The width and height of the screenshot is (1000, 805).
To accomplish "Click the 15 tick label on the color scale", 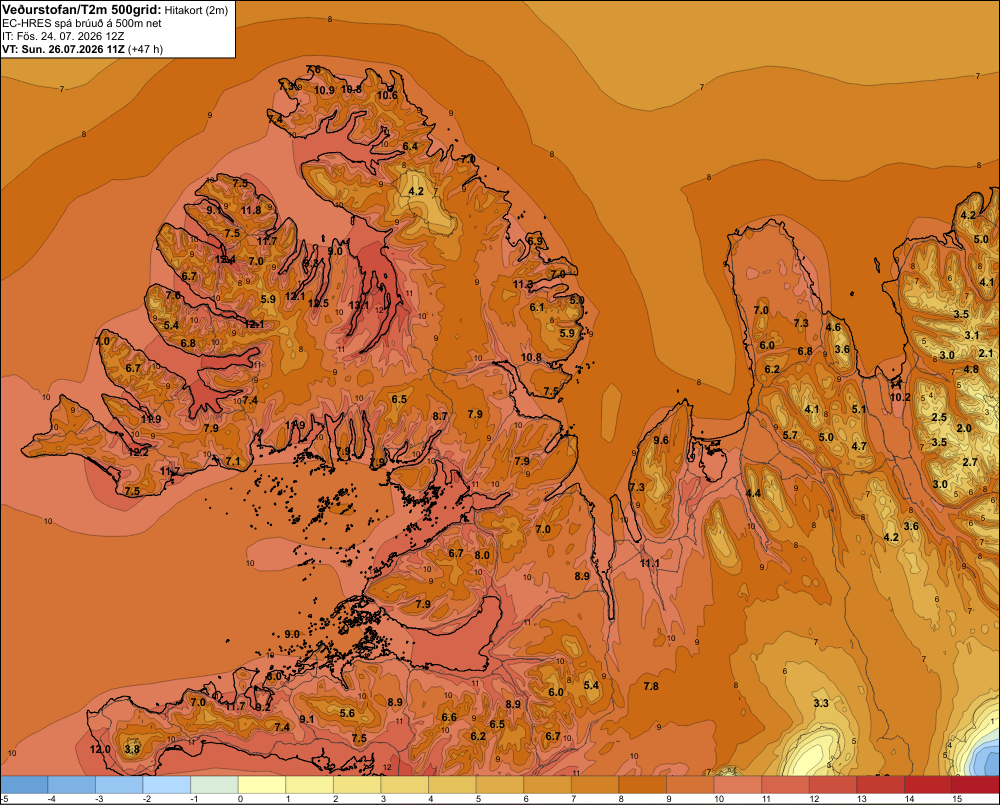I will tap(957, 799).
